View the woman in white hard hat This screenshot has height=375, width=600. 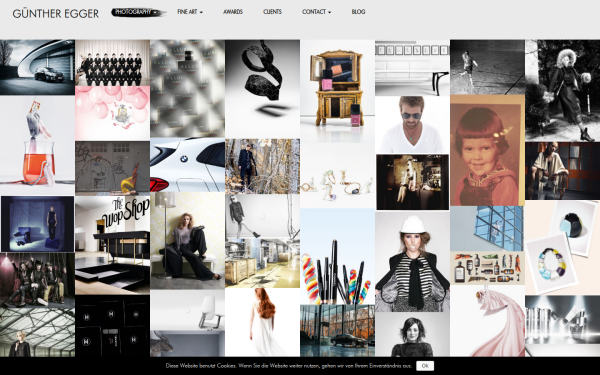(x=412, y=261)
